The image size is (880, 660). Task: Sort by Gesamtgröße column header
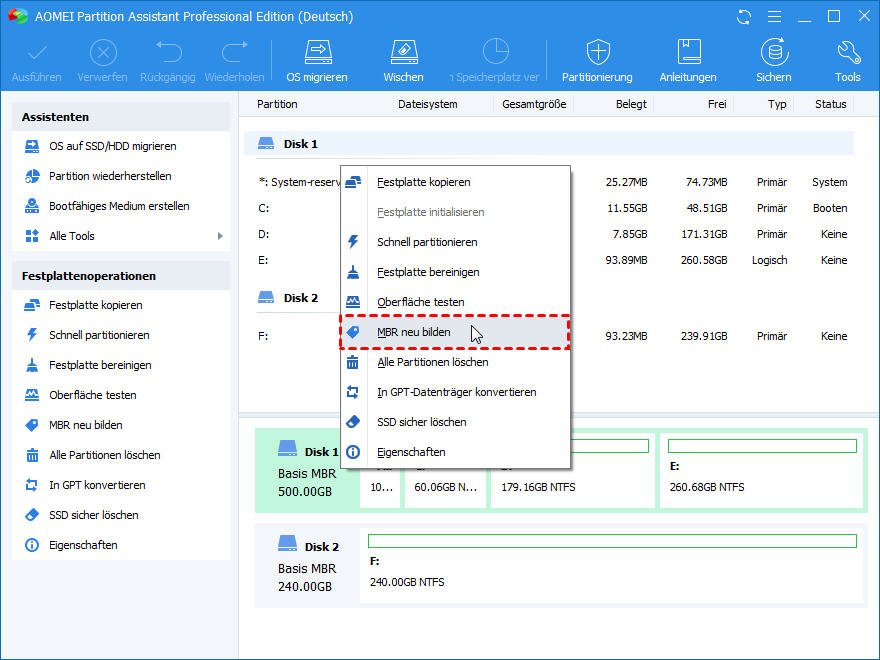[534, 104]
